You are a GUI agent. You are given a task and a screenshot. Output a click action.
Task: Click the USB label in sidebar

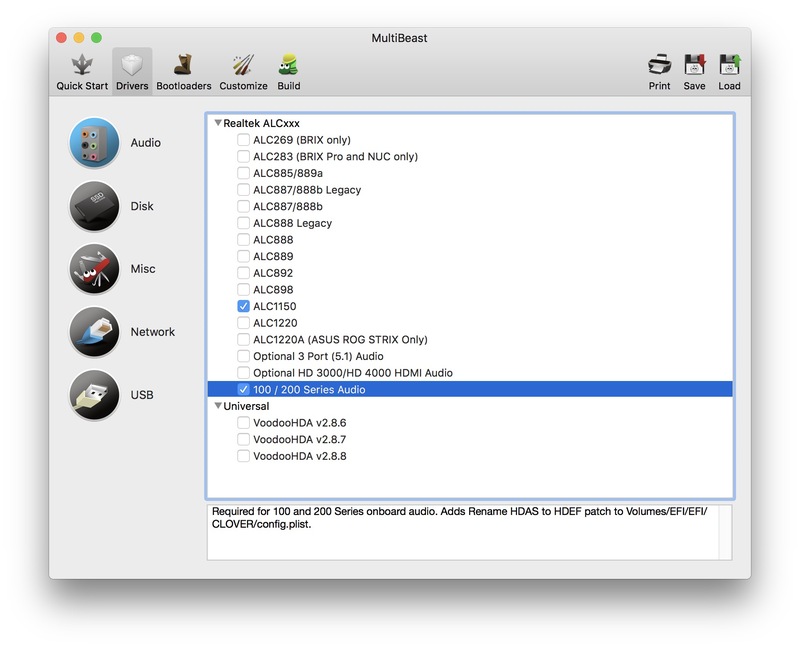pos(142,395)
